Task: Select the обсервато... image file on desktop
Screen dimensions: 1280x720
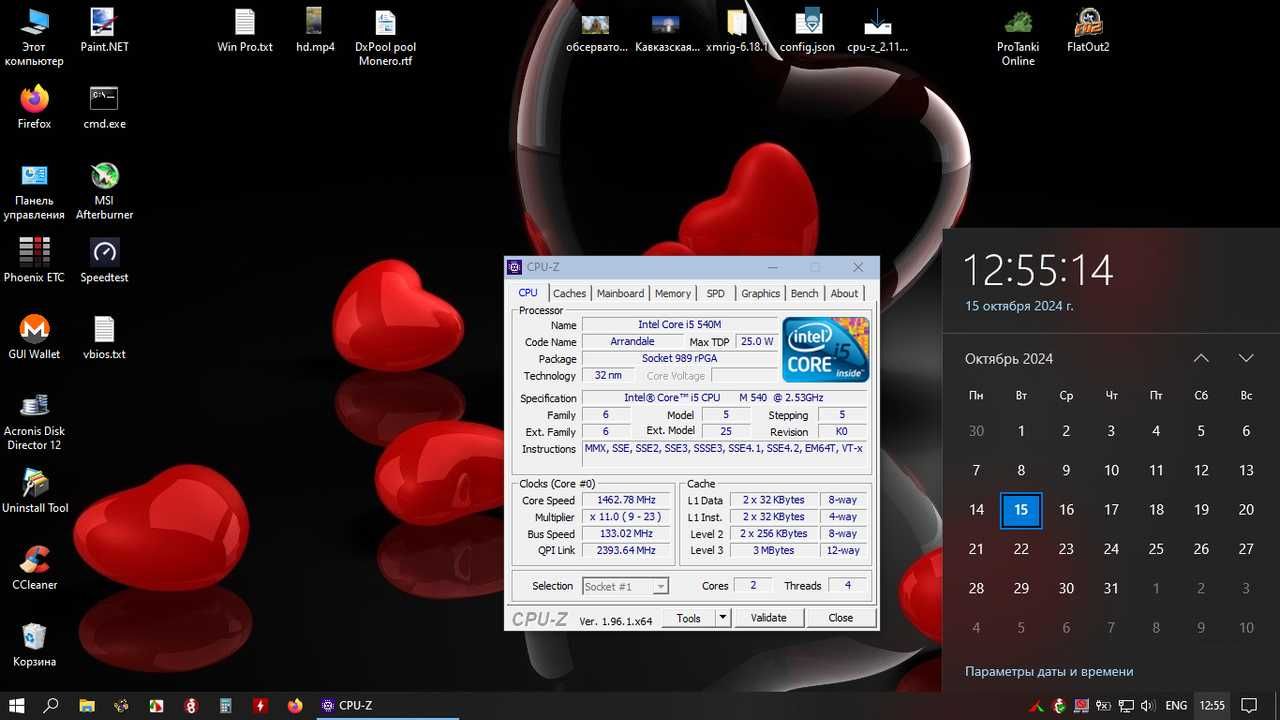Action: pyautogui.click(x=597, y=30)
